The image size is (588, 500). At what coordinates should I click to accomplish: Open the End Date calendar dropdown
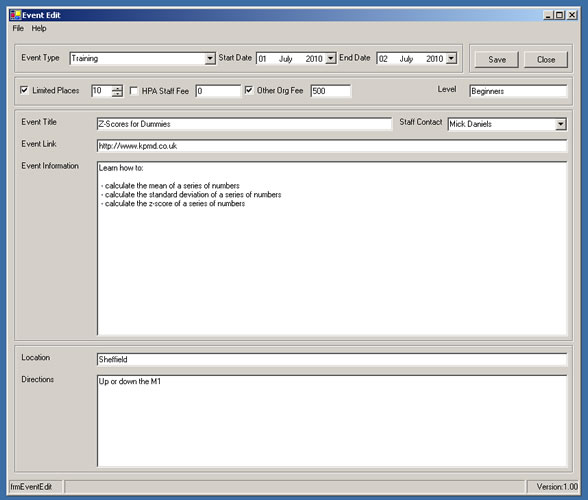451,59
